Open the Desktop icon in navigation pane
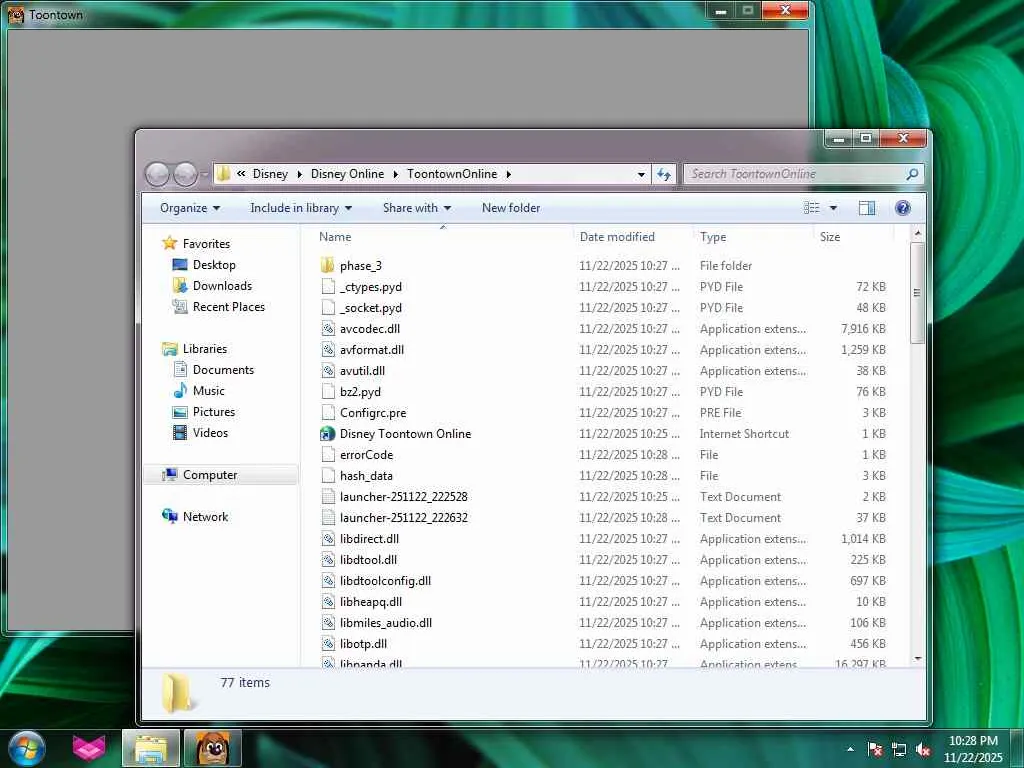 (180, 264)
